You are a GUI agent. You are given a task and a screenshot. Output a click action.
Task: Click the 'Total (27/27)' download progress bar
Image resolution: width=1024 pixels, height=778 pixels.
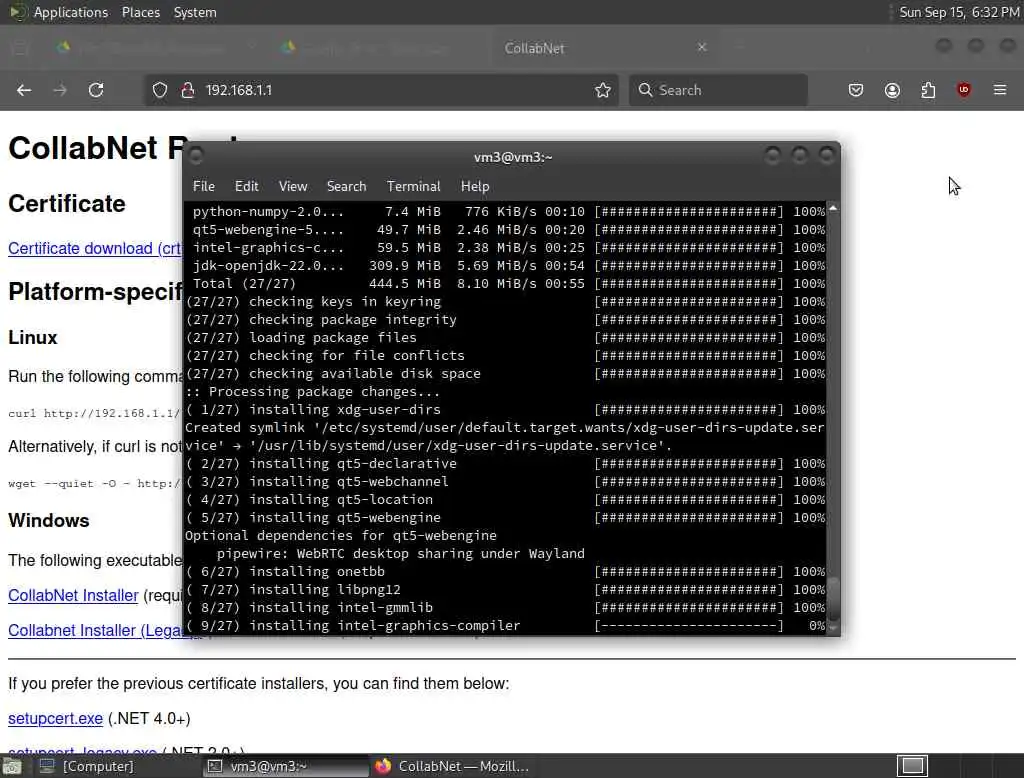688,284
